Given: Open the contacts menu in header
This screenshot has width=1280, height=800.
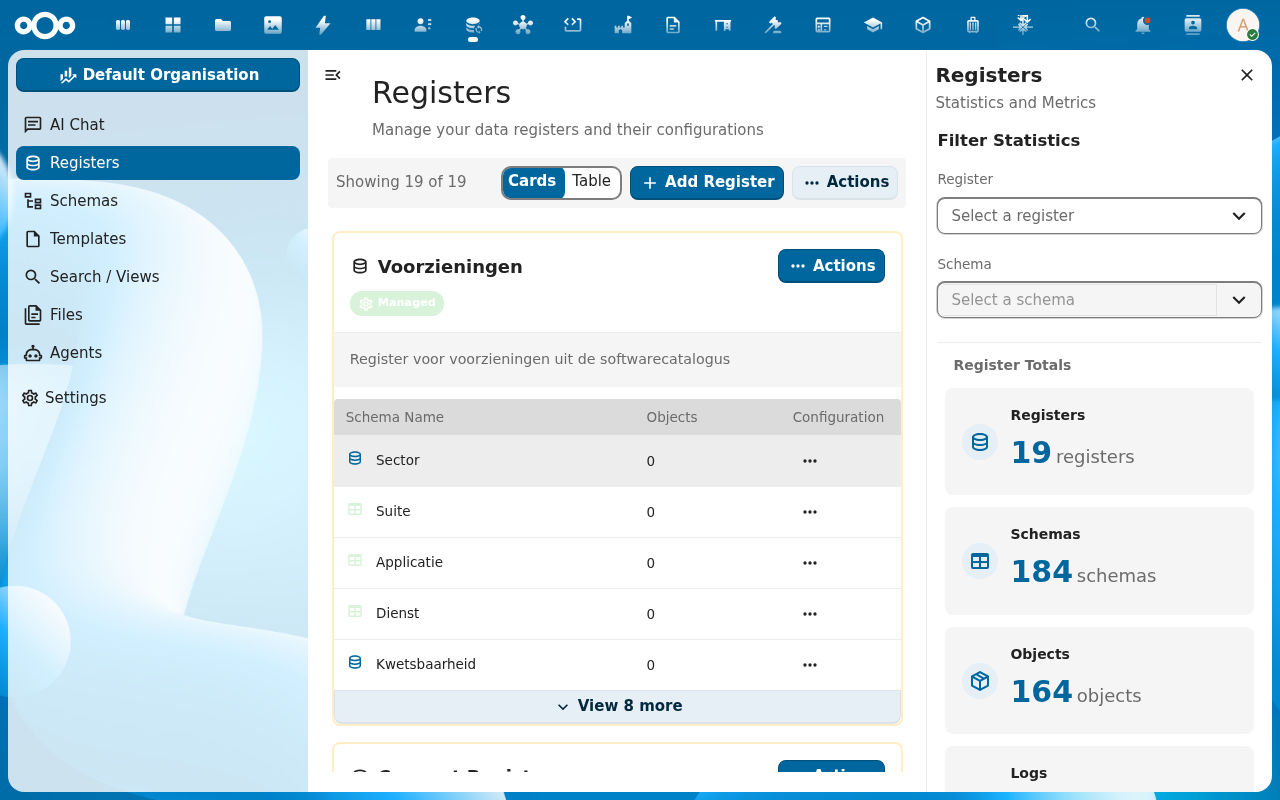Looking at the screenshot, I should (x=1193, y=25).
